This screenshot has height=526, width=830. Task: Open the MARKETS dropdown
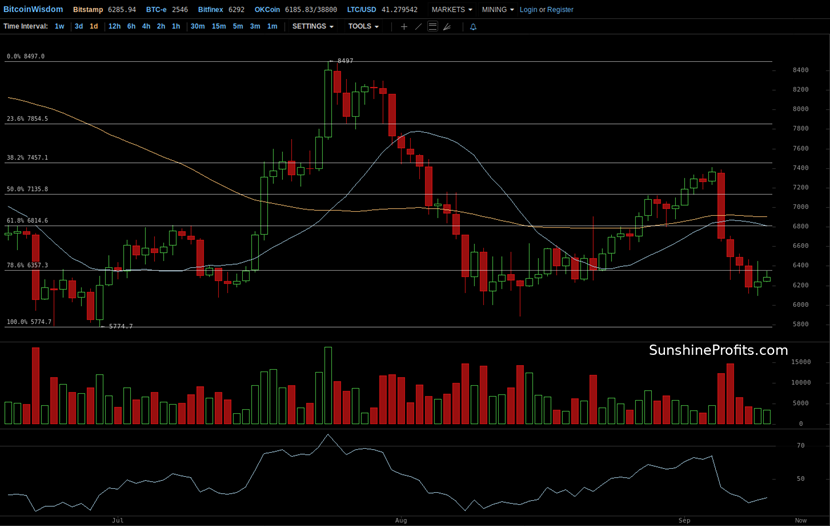point(452,9)
